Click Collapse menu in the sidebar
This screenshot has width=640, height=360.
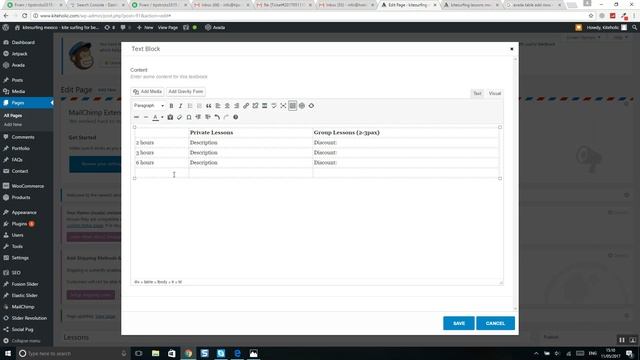[27, 341]
